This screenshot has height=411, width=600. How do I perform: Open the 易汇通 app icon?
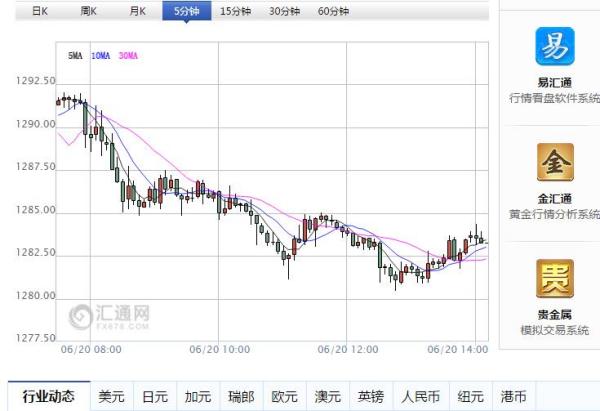click(x=555, y=46)
